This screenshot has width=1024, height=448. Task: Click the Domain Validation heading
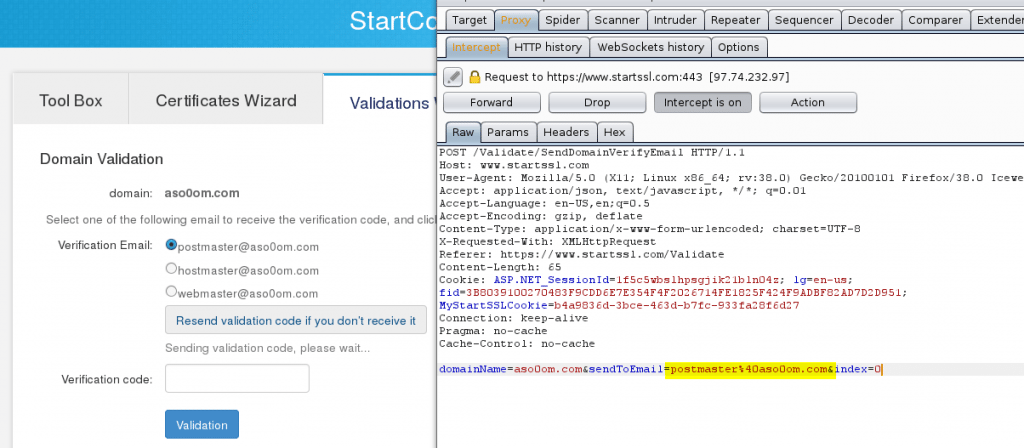(101, 159)
